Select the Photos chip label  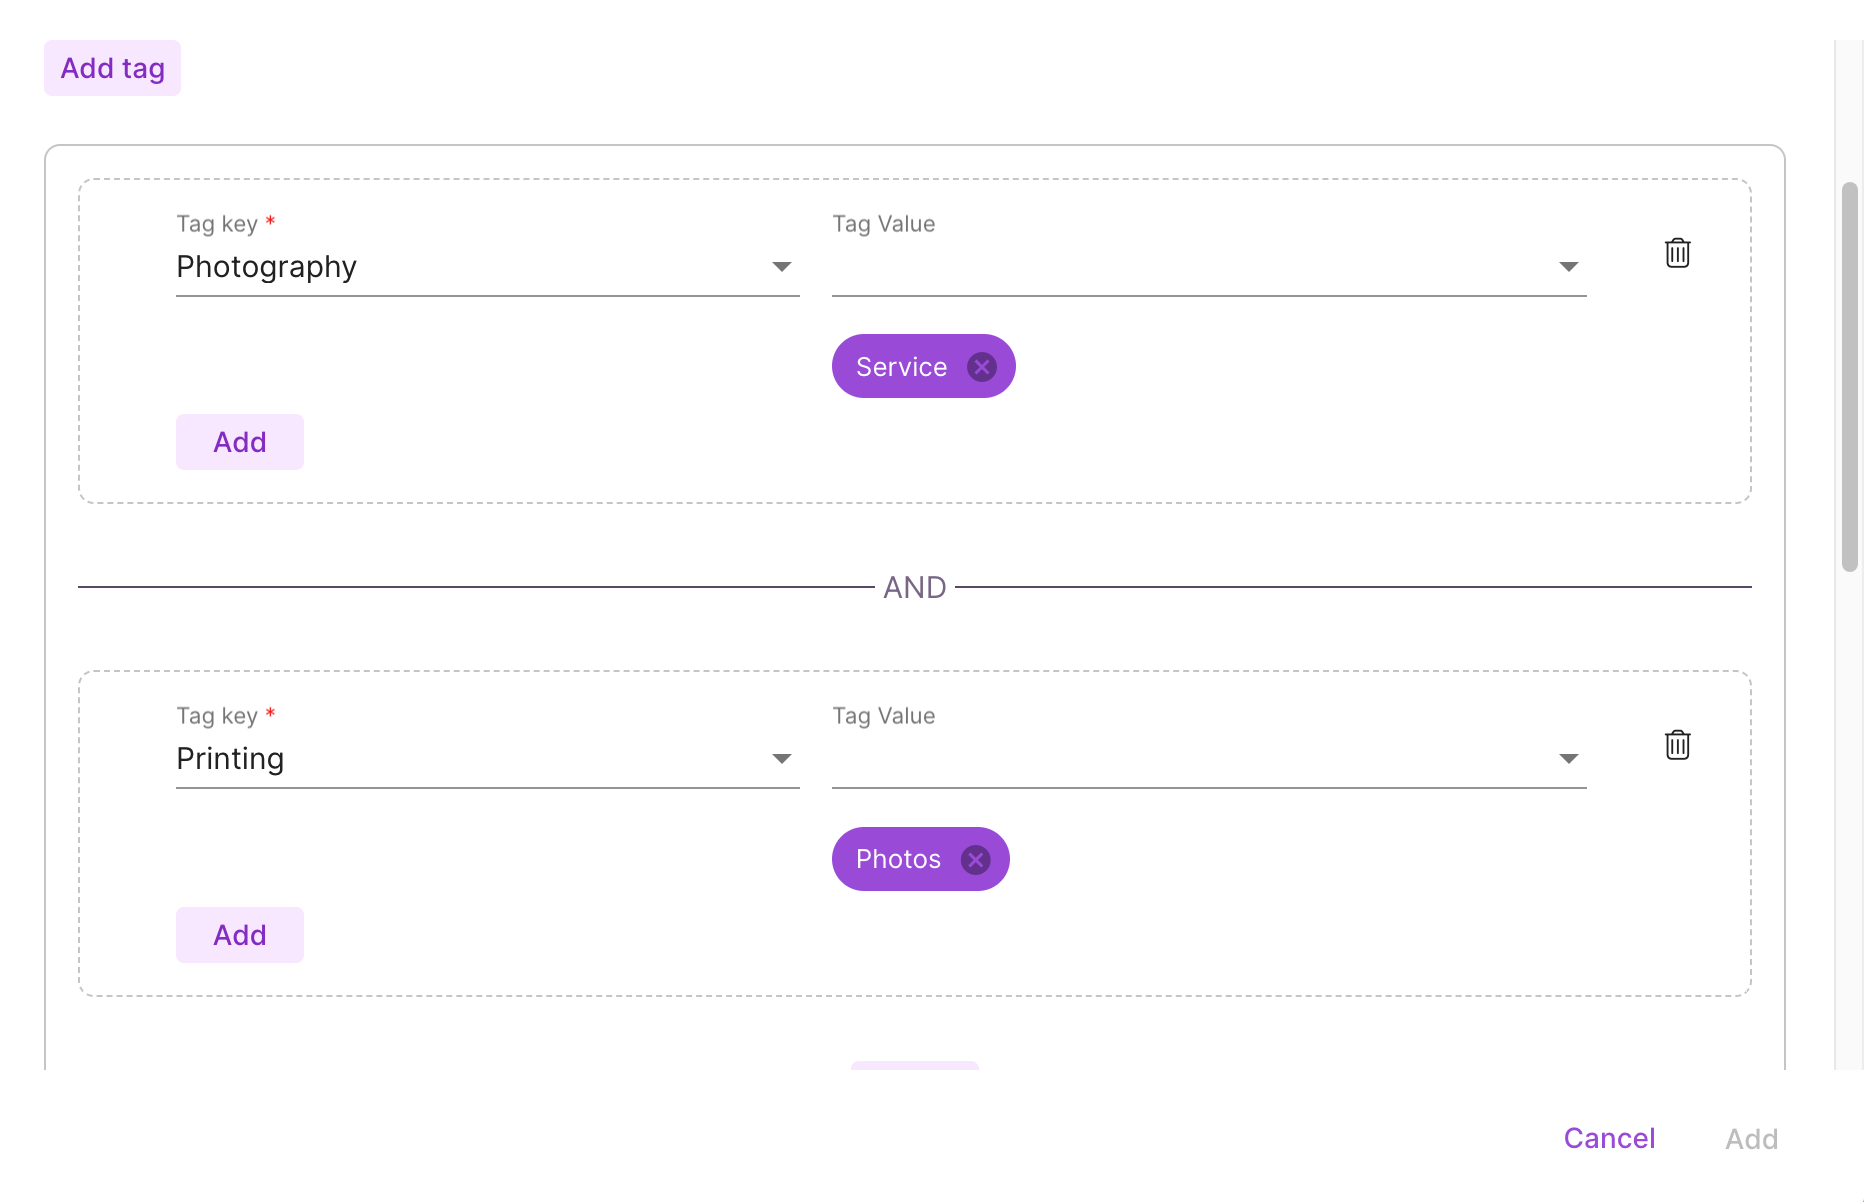pyautogui.click(x=898, y=859)
